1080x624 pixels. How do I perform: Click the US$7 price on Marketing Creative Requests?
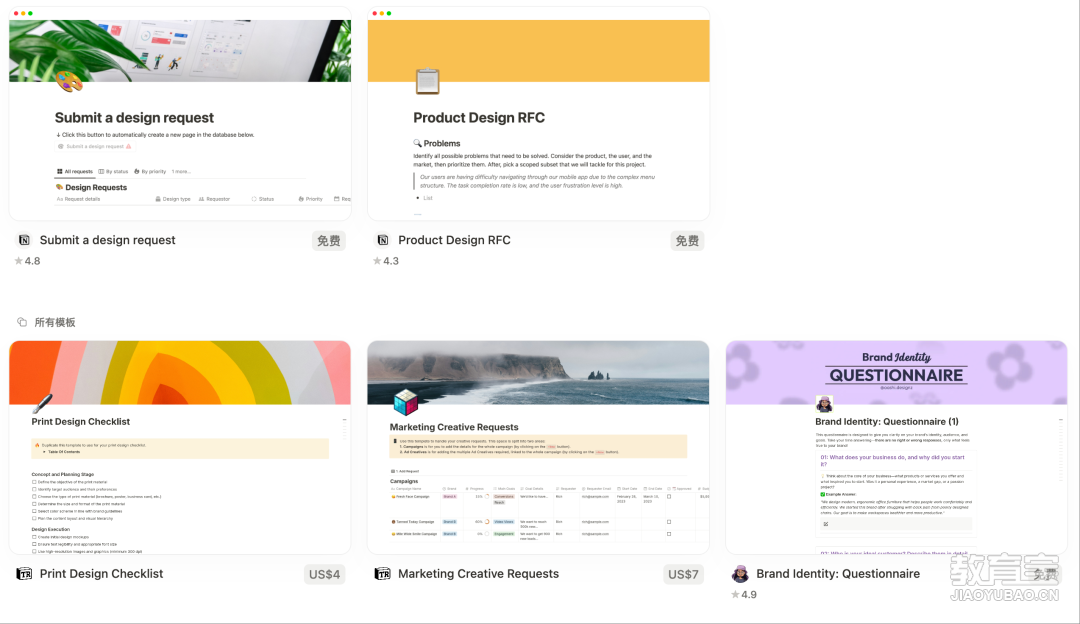pos(683,574)
